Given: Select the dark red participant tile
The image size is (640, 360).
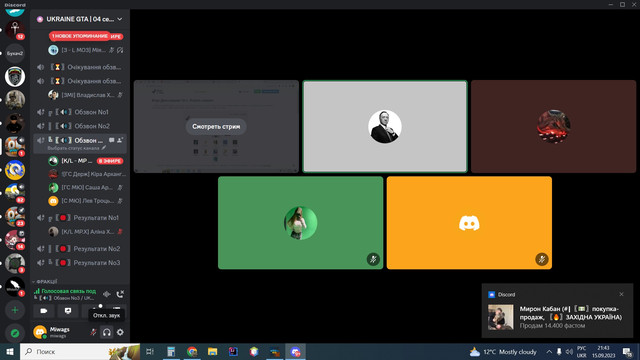Looking at the screenshot, I should pyautogui.click(x=553, y=127).
